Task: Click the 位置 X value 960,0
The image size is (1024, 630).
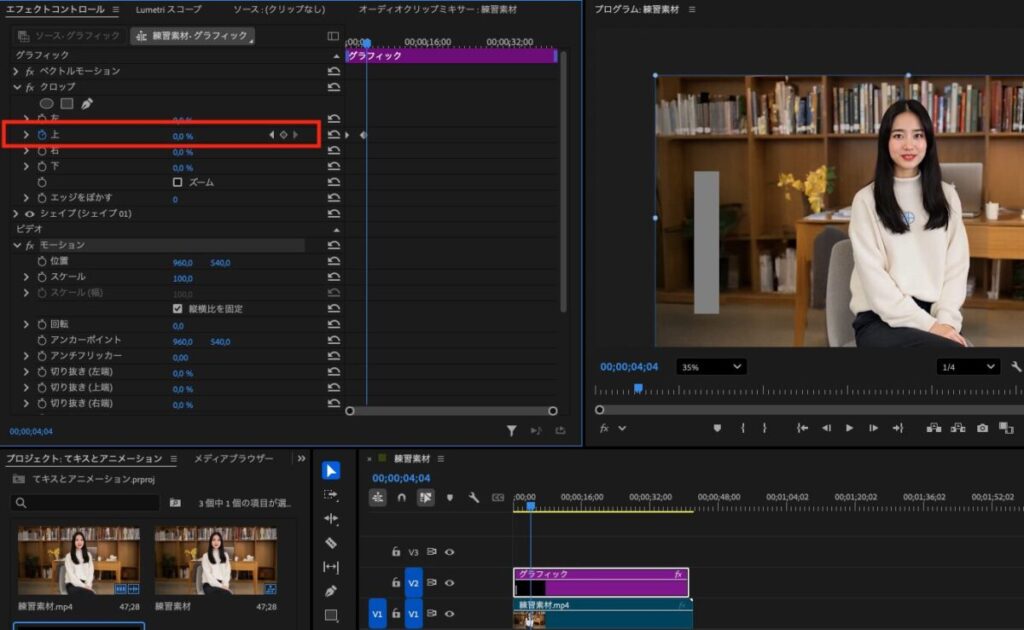Action: point(183,261)
